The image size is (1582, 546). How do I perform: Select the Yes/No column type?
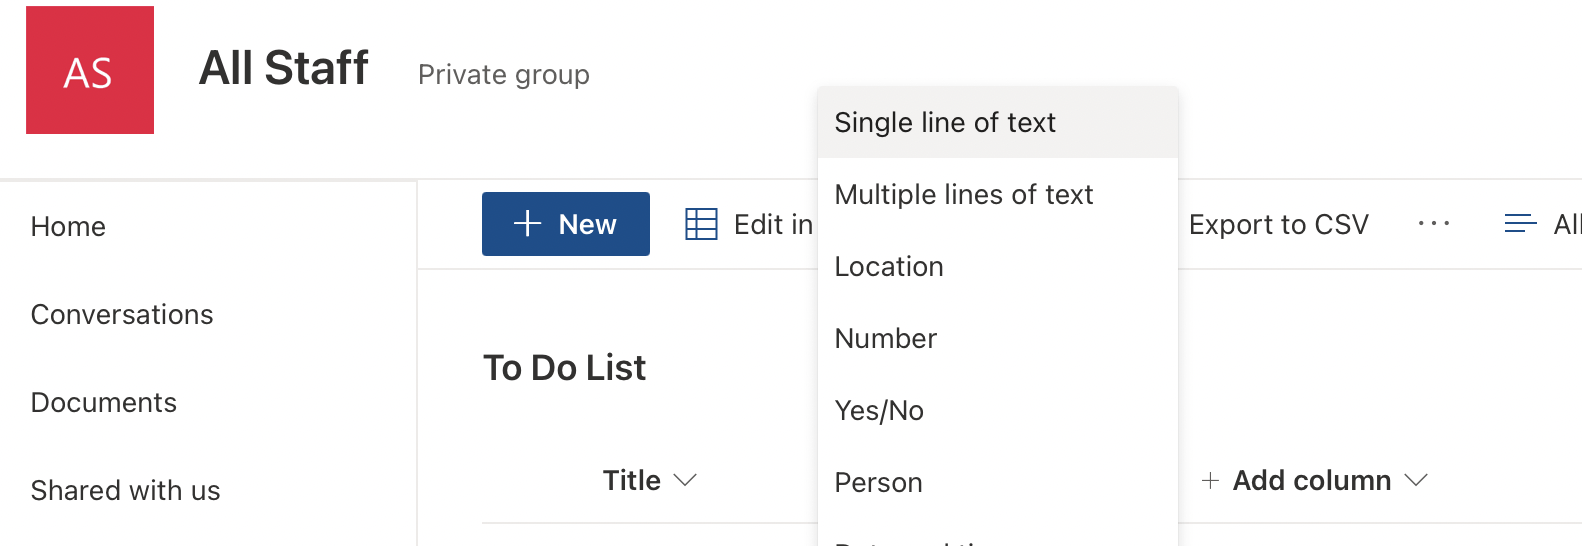879,410
